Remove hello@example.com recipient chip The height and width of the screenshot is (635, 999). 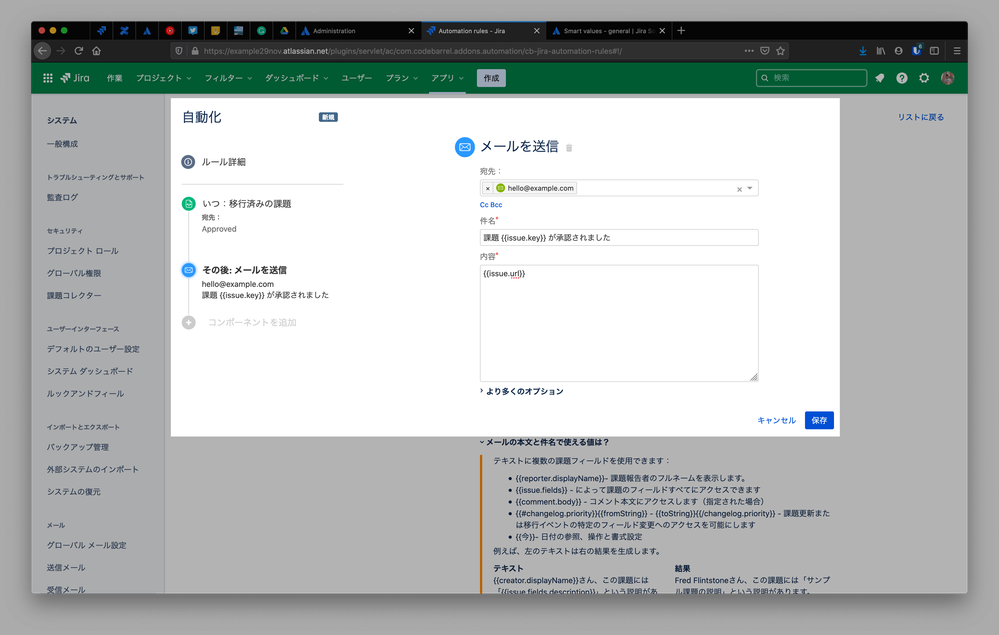click(487, 189)
